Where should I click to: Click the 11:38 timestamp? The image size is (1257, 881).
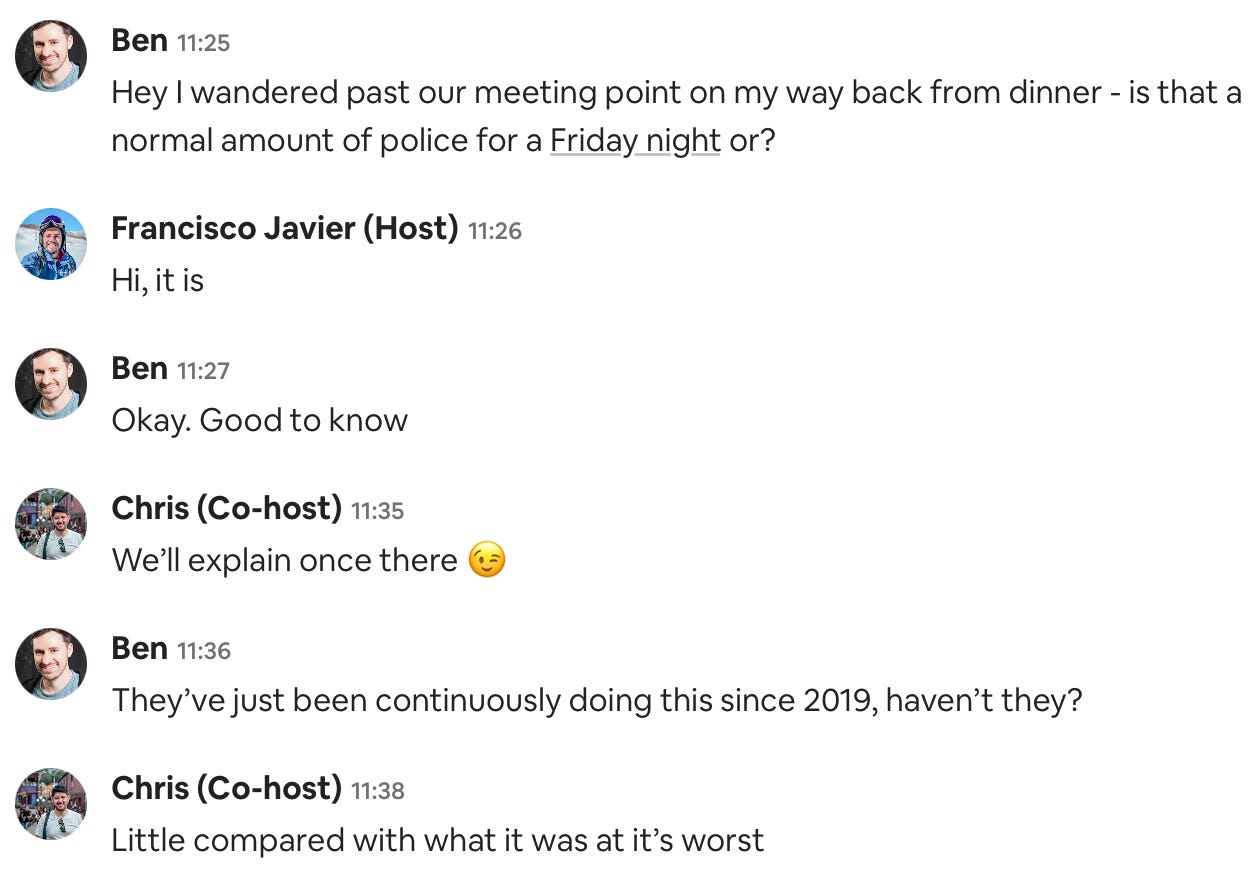[378, 791]
